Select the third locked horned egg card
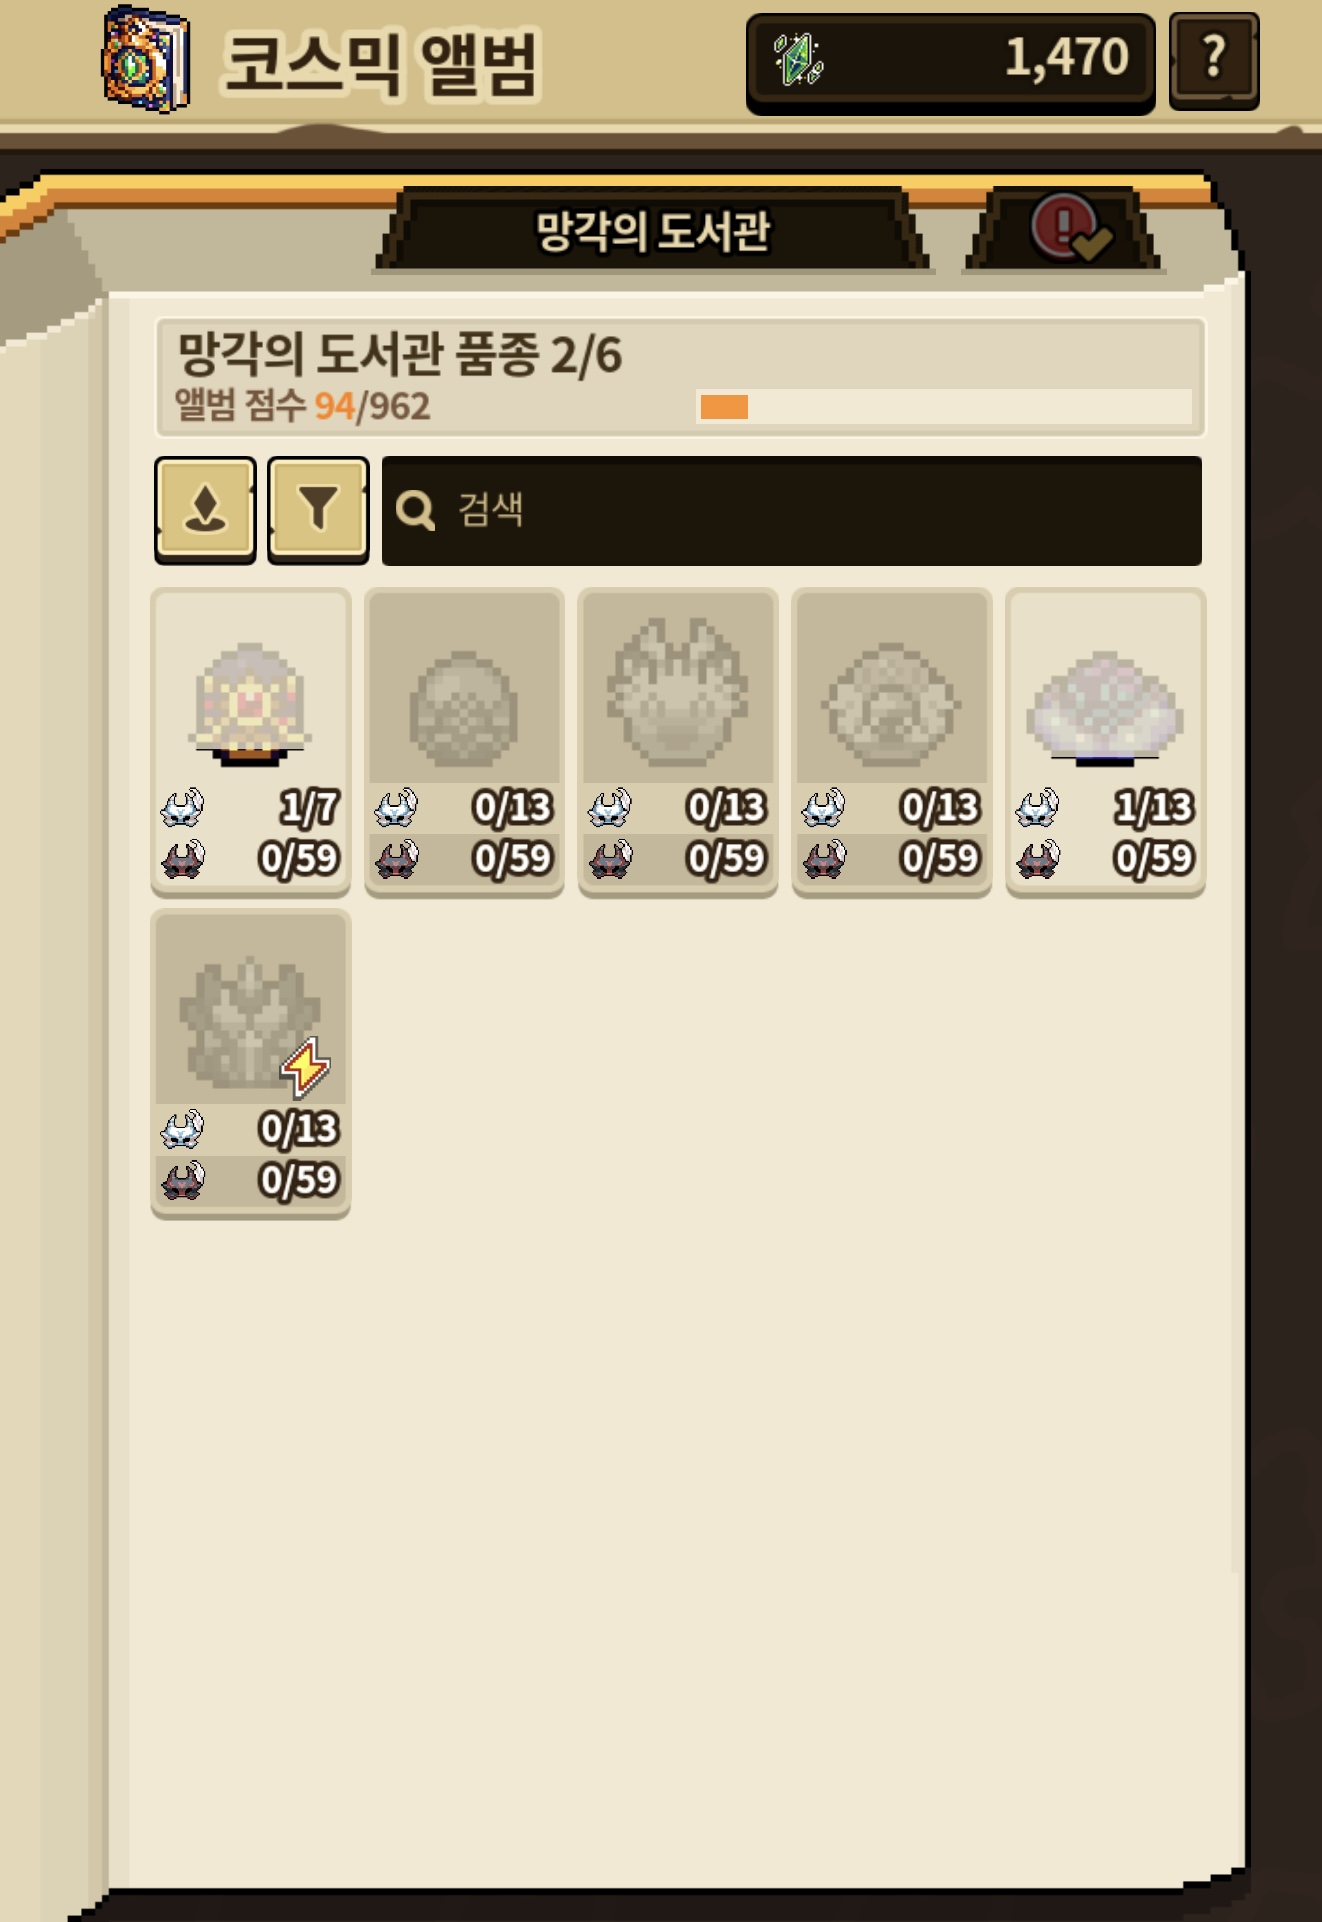The width and height of the screenshot is (1322, 1922). click(x=678, y=742)
